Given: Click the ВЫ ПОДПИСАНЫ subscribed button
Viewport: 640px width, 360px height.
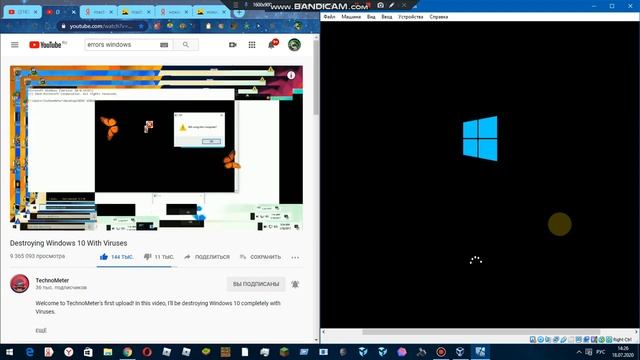Looking at the screenshot, I should 256,284.
